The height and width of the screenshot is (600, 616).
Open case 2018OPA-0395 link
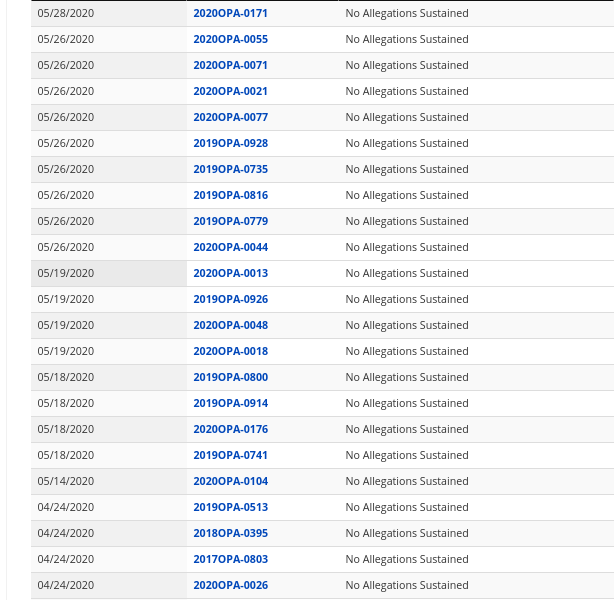[231, 533]
